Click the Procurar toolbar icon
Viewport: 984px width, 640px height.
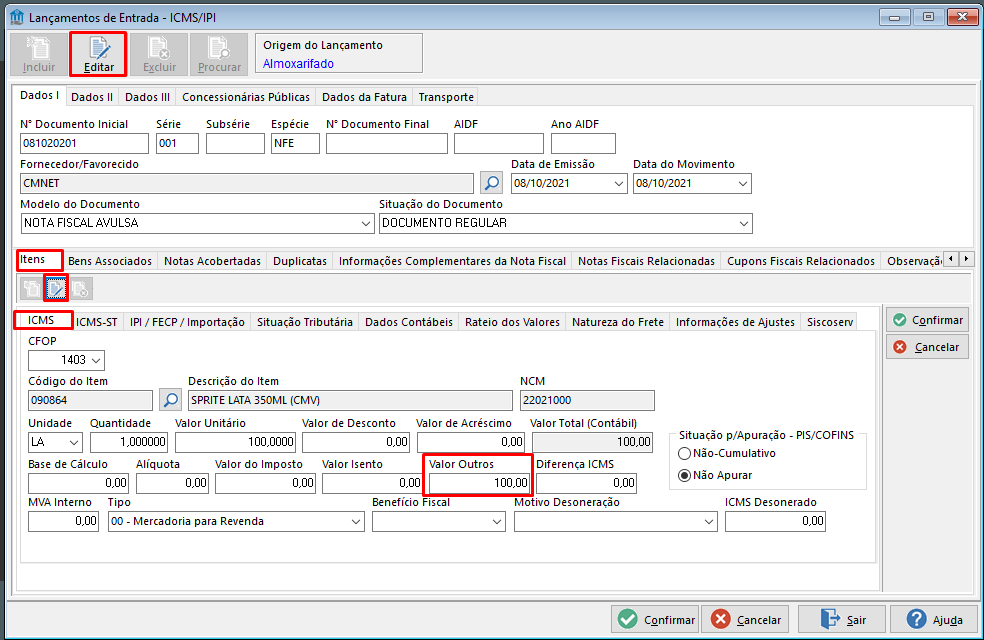[x=219, y=55]
